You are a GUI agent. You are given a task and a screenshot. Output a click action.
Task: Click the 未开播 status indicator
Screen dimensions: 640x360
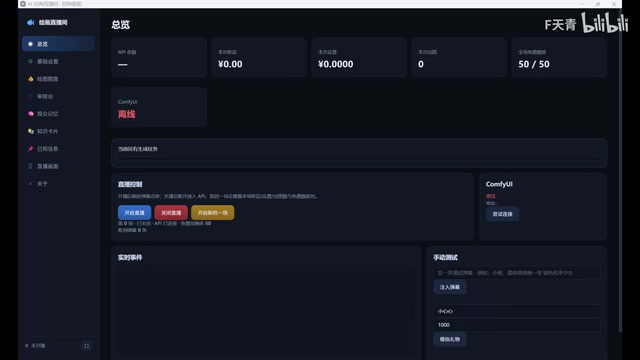(36, 346)
